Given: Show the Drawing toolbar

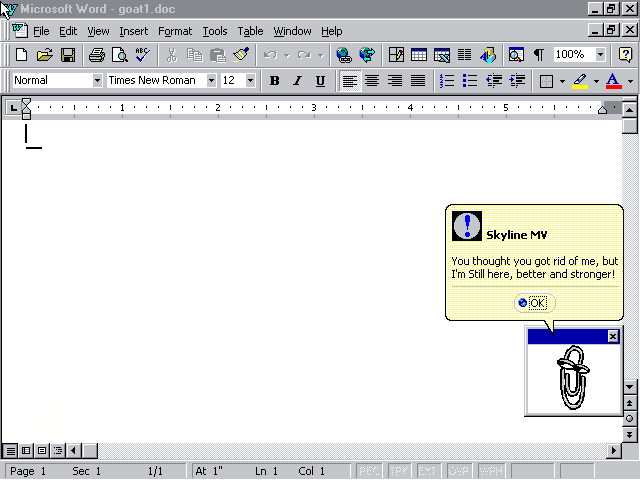Looking at the screenshot, I should click(488, 55).
